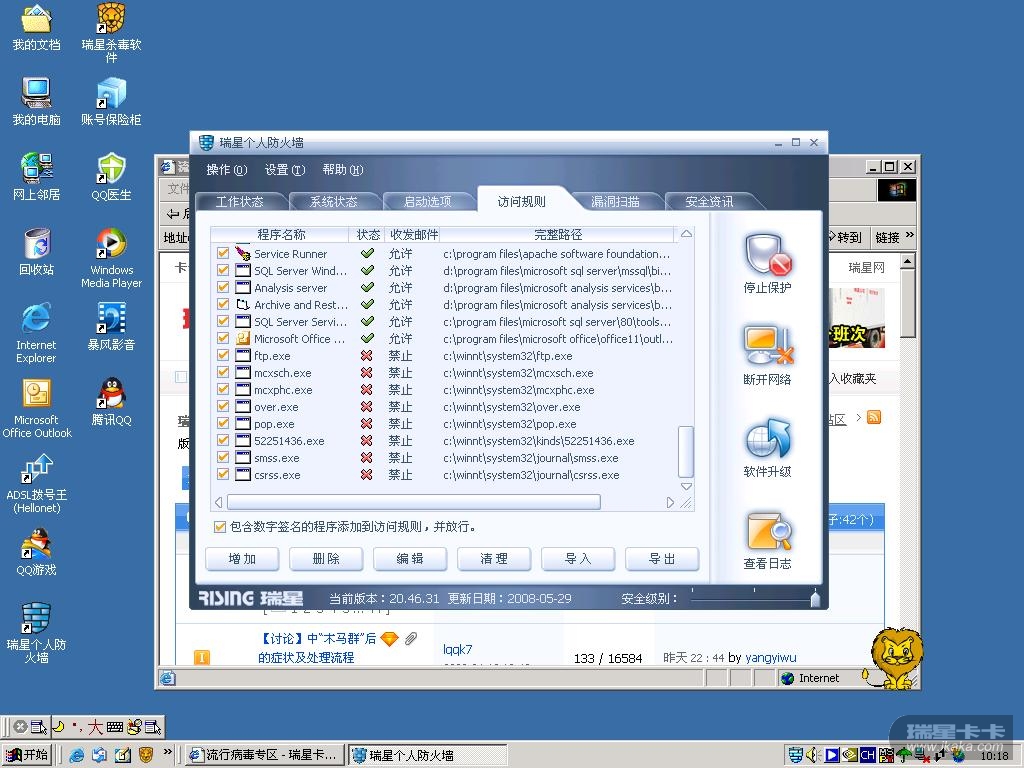Click the horizontal scroll left arrow

[x=219, y=502]
